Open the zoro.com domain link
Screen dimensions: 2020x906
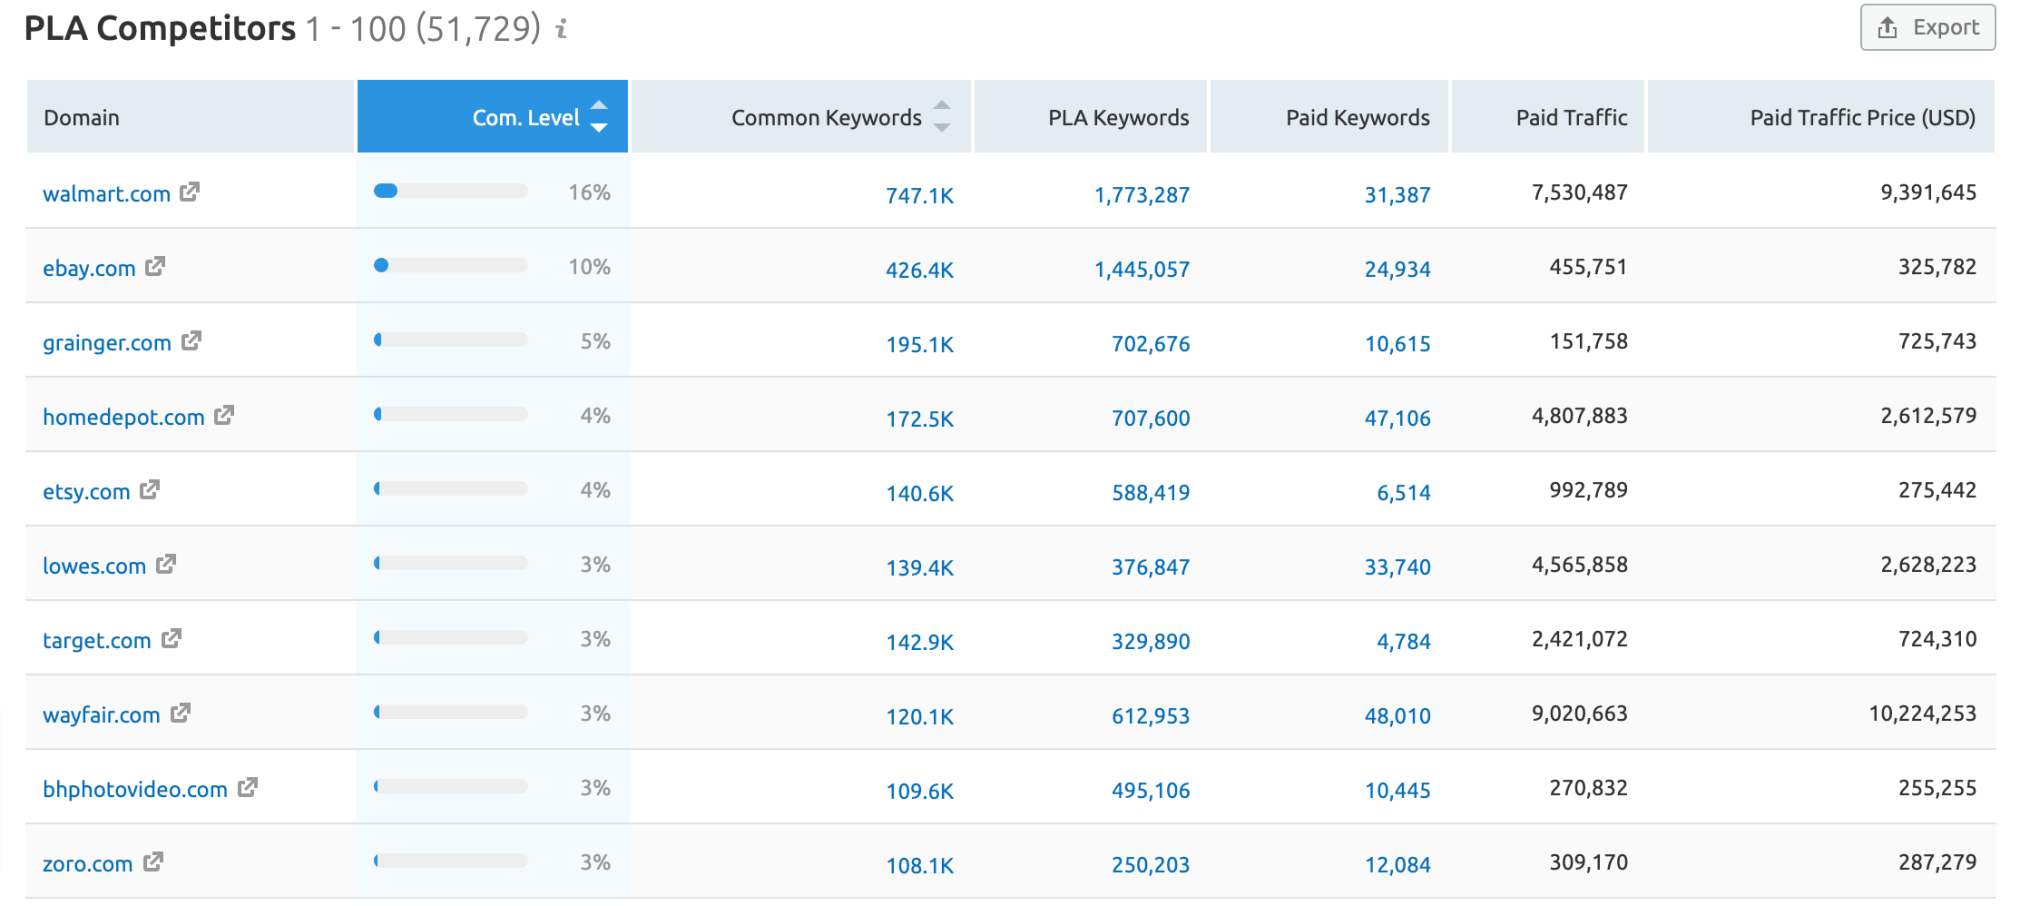pyautogui.click(x=88, y=864)
